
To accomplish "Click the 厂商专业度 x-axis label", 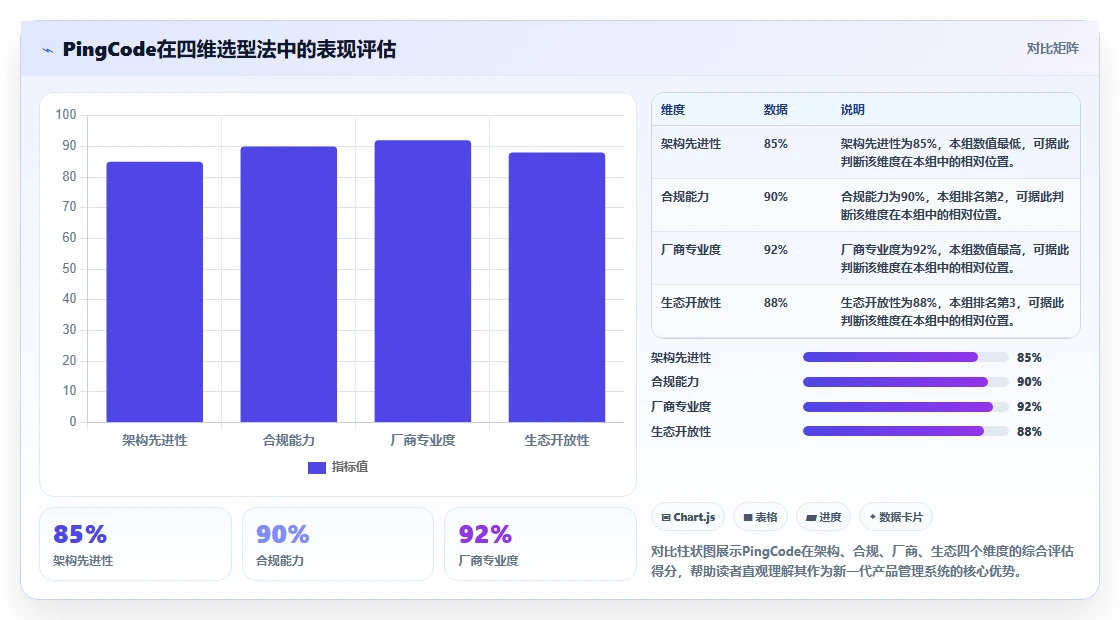I will [x=423, y=440].
